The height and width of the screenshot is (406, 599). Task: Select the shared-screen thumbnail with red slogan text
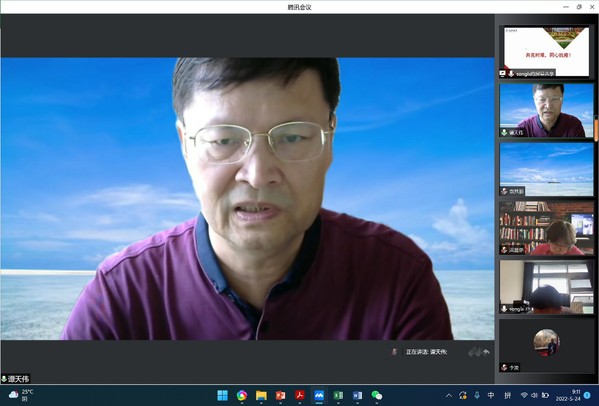point(546,52)
